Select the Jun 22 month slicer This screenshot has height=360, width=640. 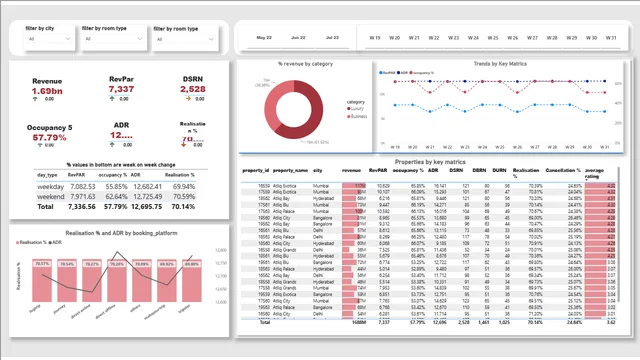point(298,38)
